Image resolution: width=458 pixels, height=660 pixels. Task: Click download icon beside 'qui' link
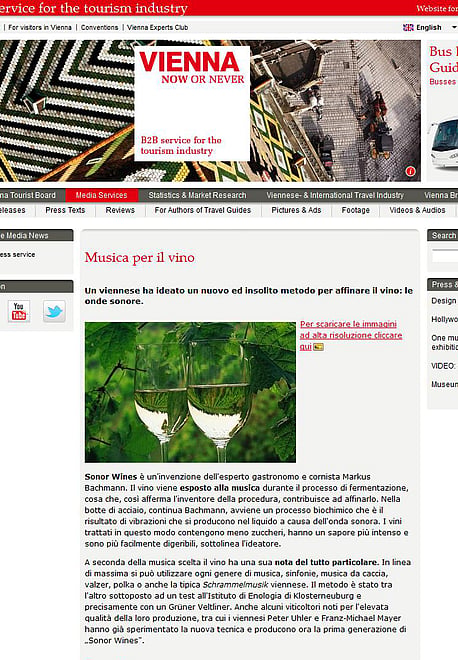pos(318,347)
